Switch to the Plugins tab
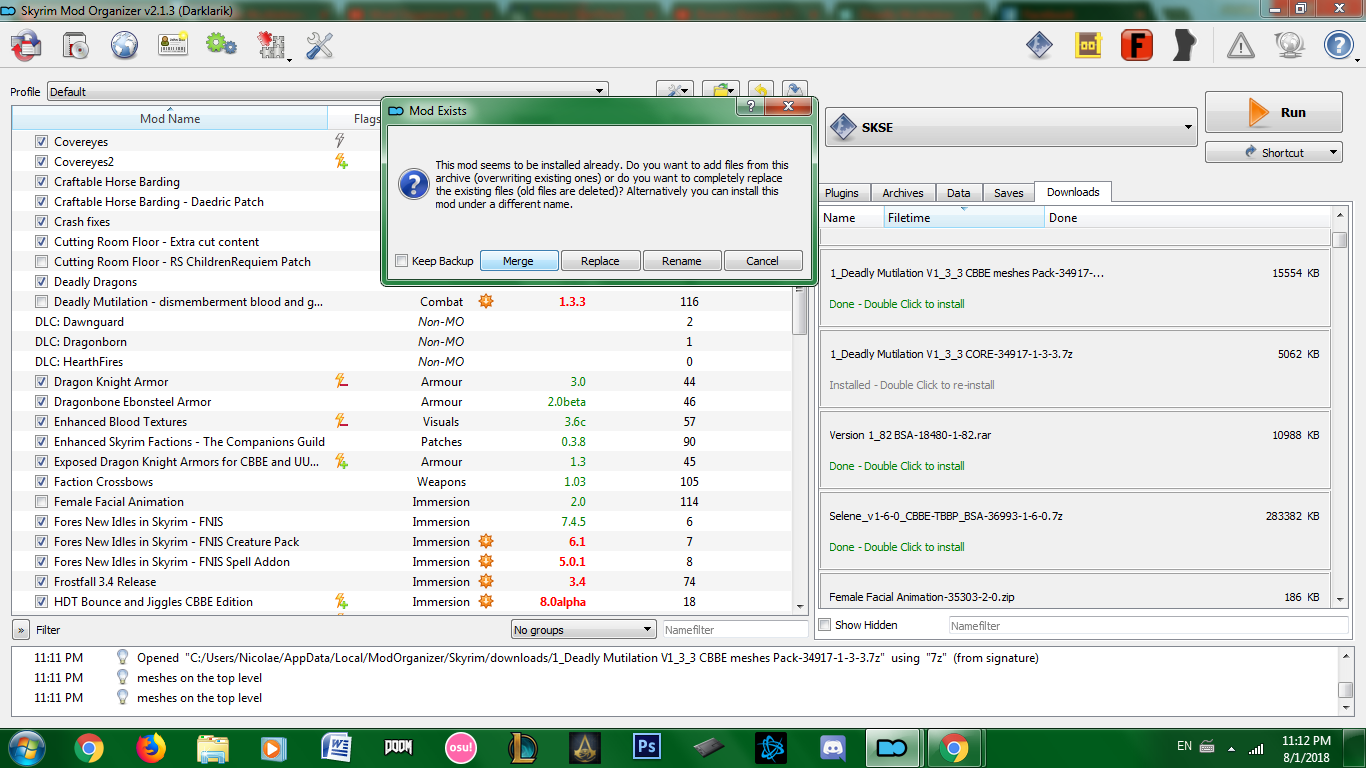 tap(842, 193)
